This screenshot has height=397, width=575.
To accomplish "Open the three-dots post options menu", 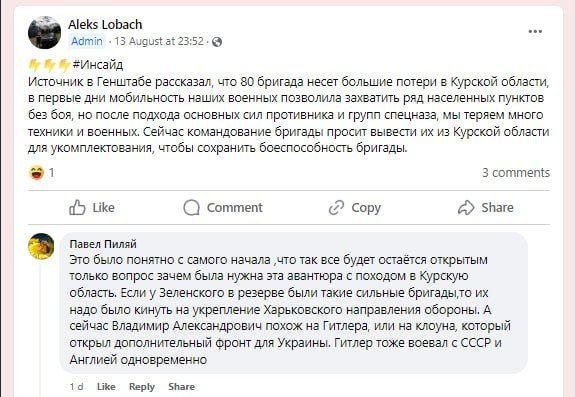I will point(535,32).
